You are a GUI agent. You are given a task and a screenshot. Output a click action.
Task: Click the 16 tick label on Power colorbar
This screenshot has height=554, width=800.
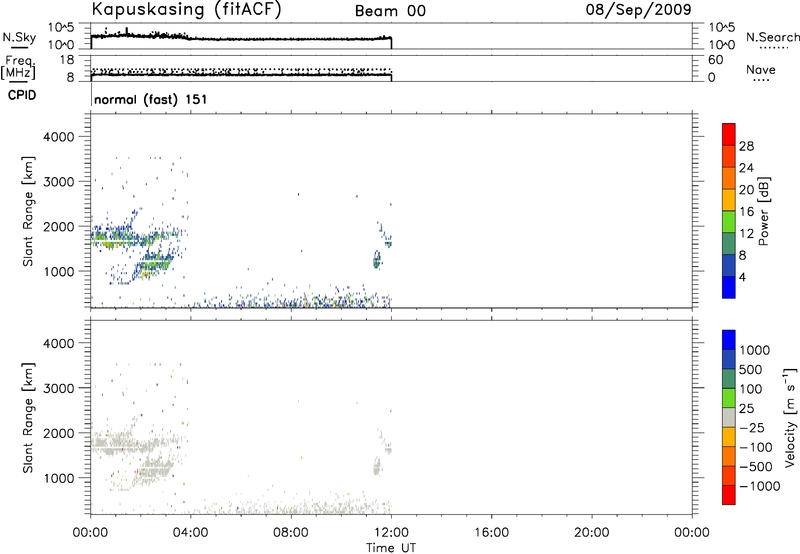tap(746, 212)
